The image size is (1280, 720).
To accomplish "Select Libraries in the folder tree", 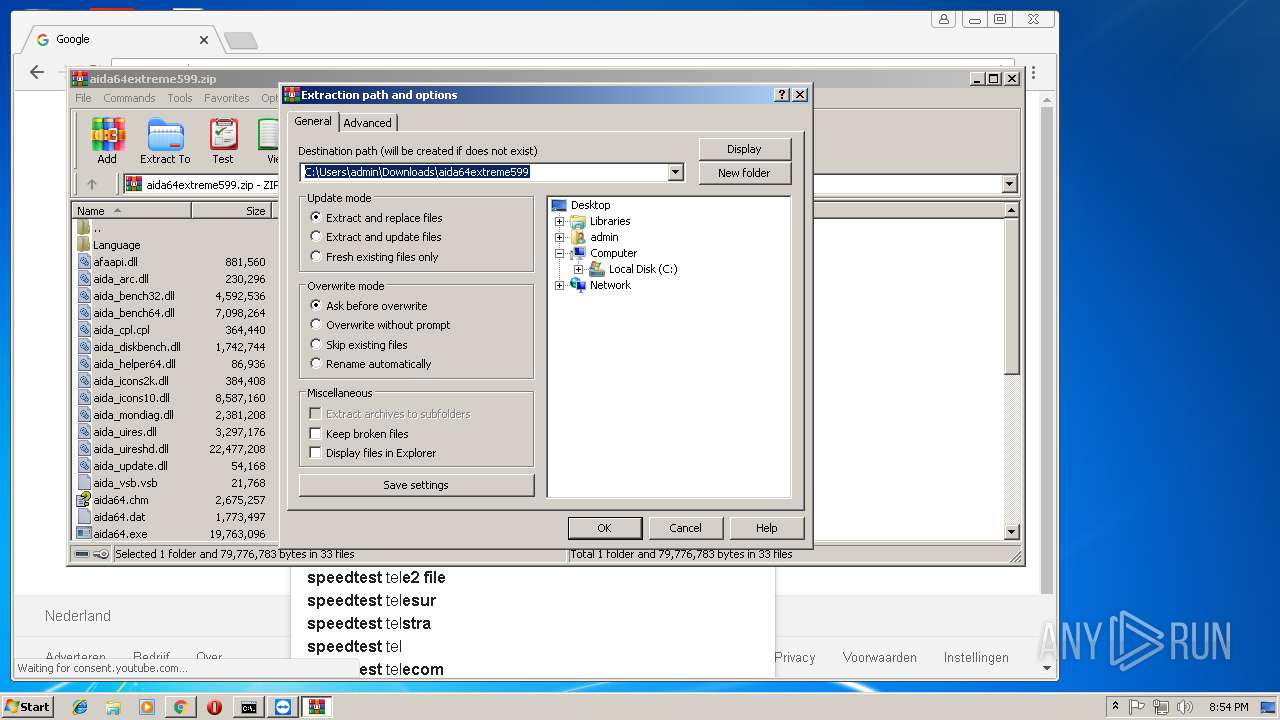I will [610, 221].
